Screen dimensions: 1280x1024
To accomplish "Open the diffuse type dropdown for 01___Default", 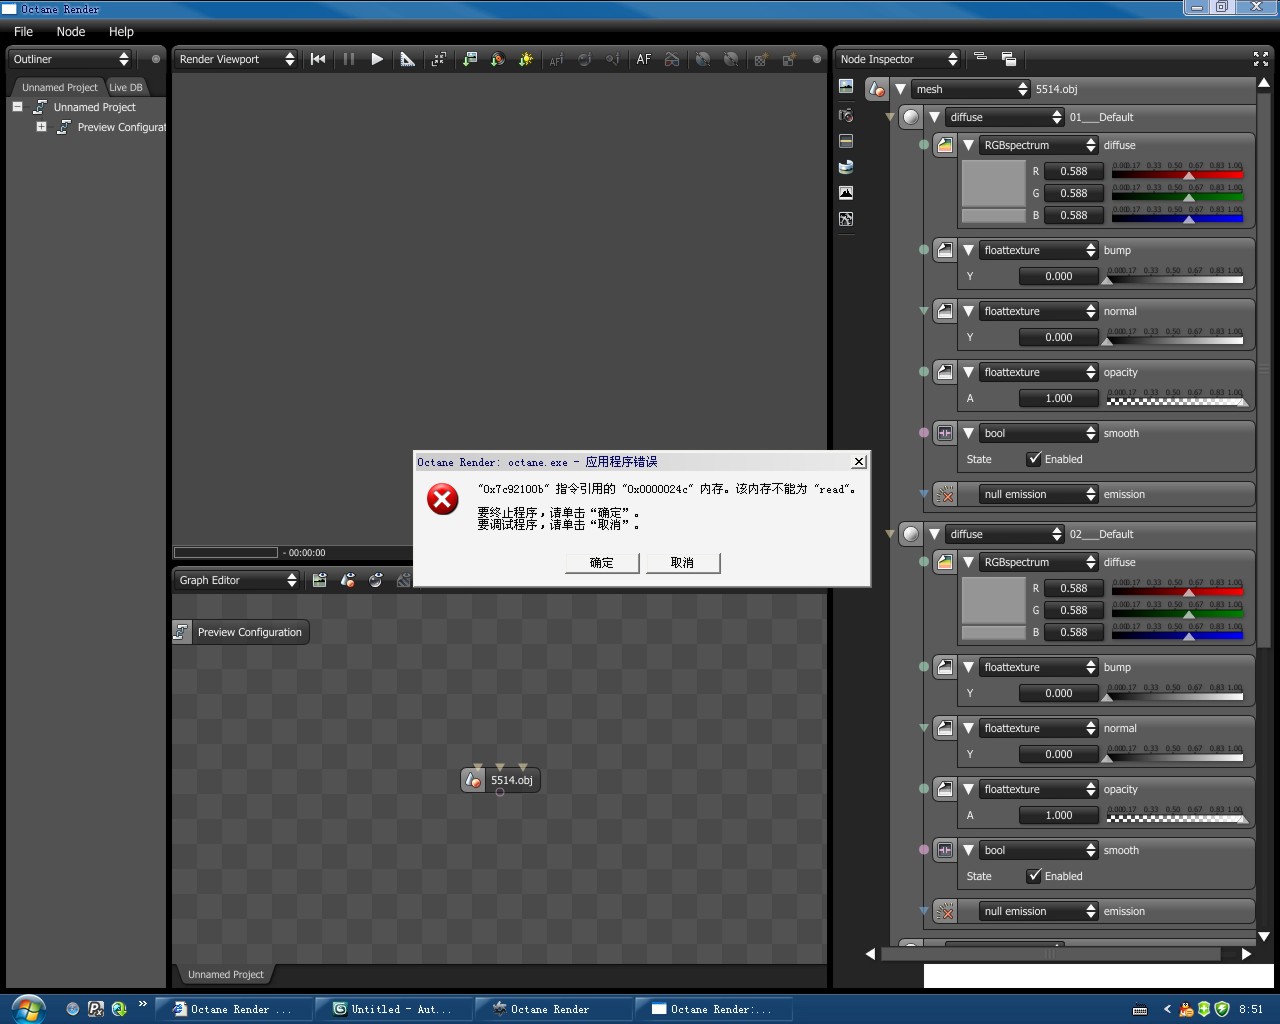I will [x=1004, y=117].
